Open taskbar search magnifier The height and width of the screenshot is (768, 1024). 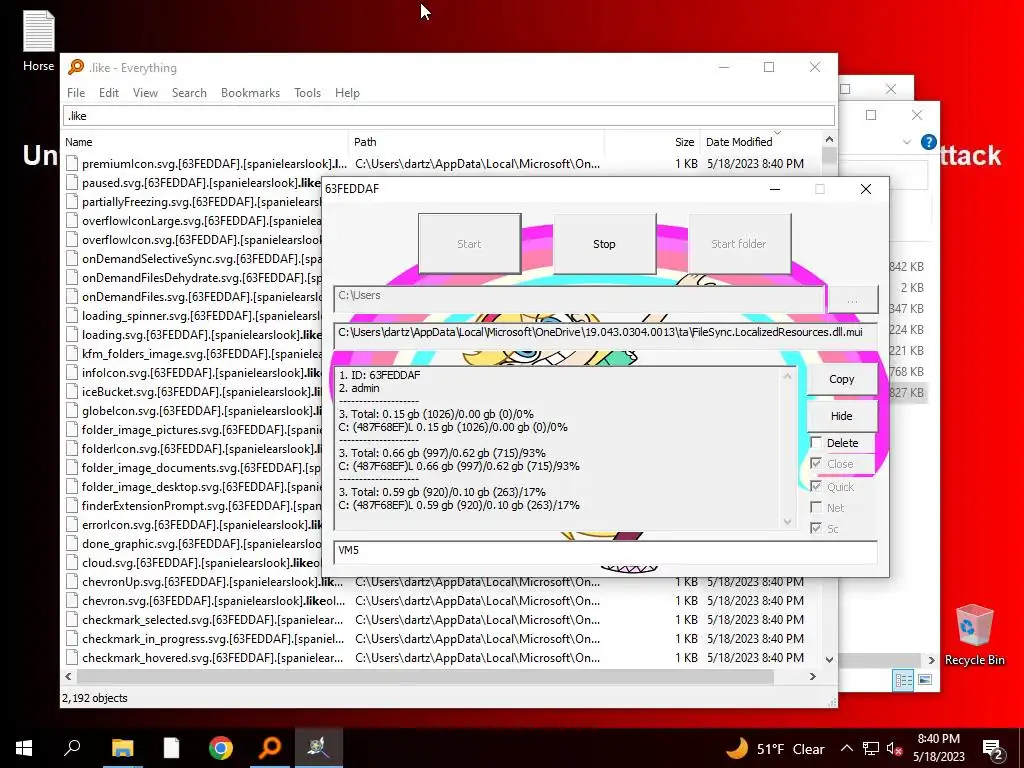[x=72, y=748]
